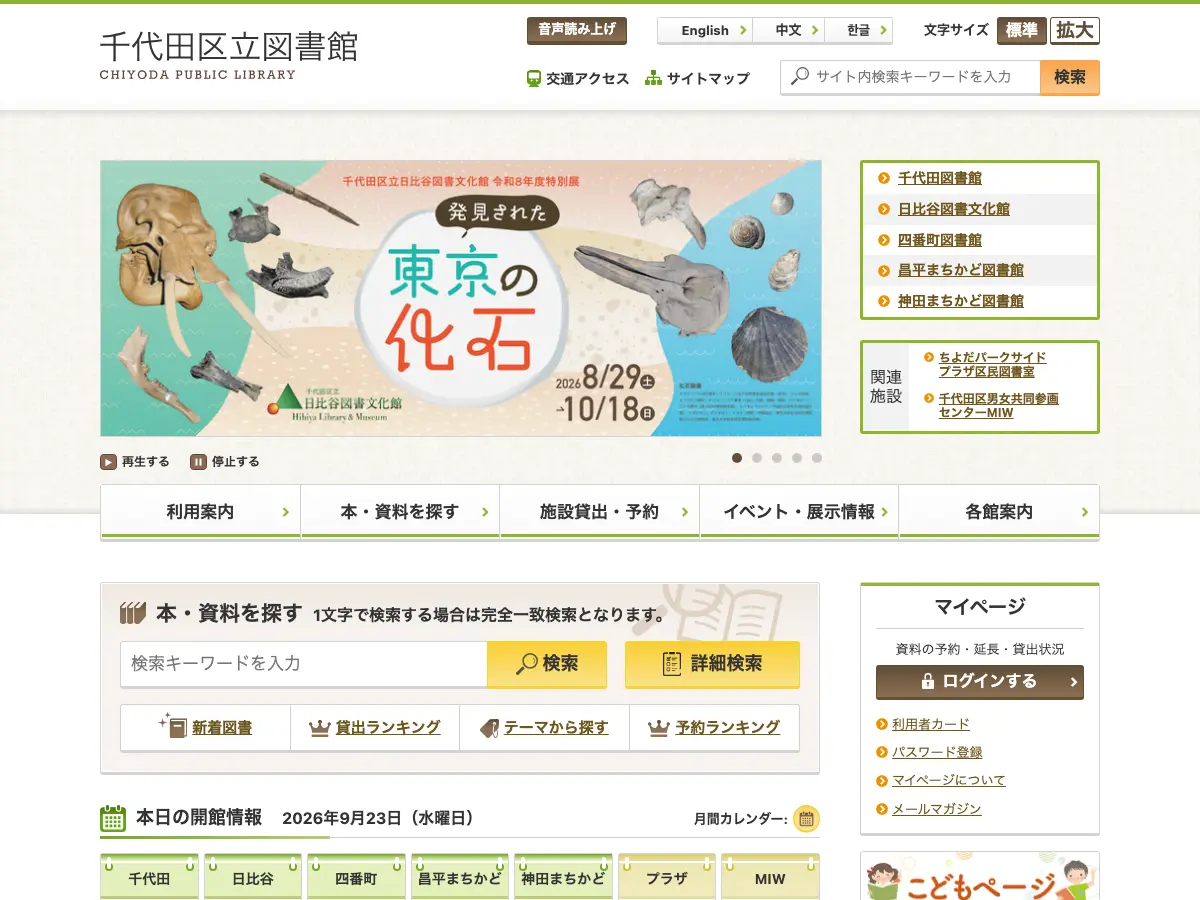This screenshot has height=900, width=1200.
Task: Click the play icon next to 再生する
Action: (x=108, y=462)
